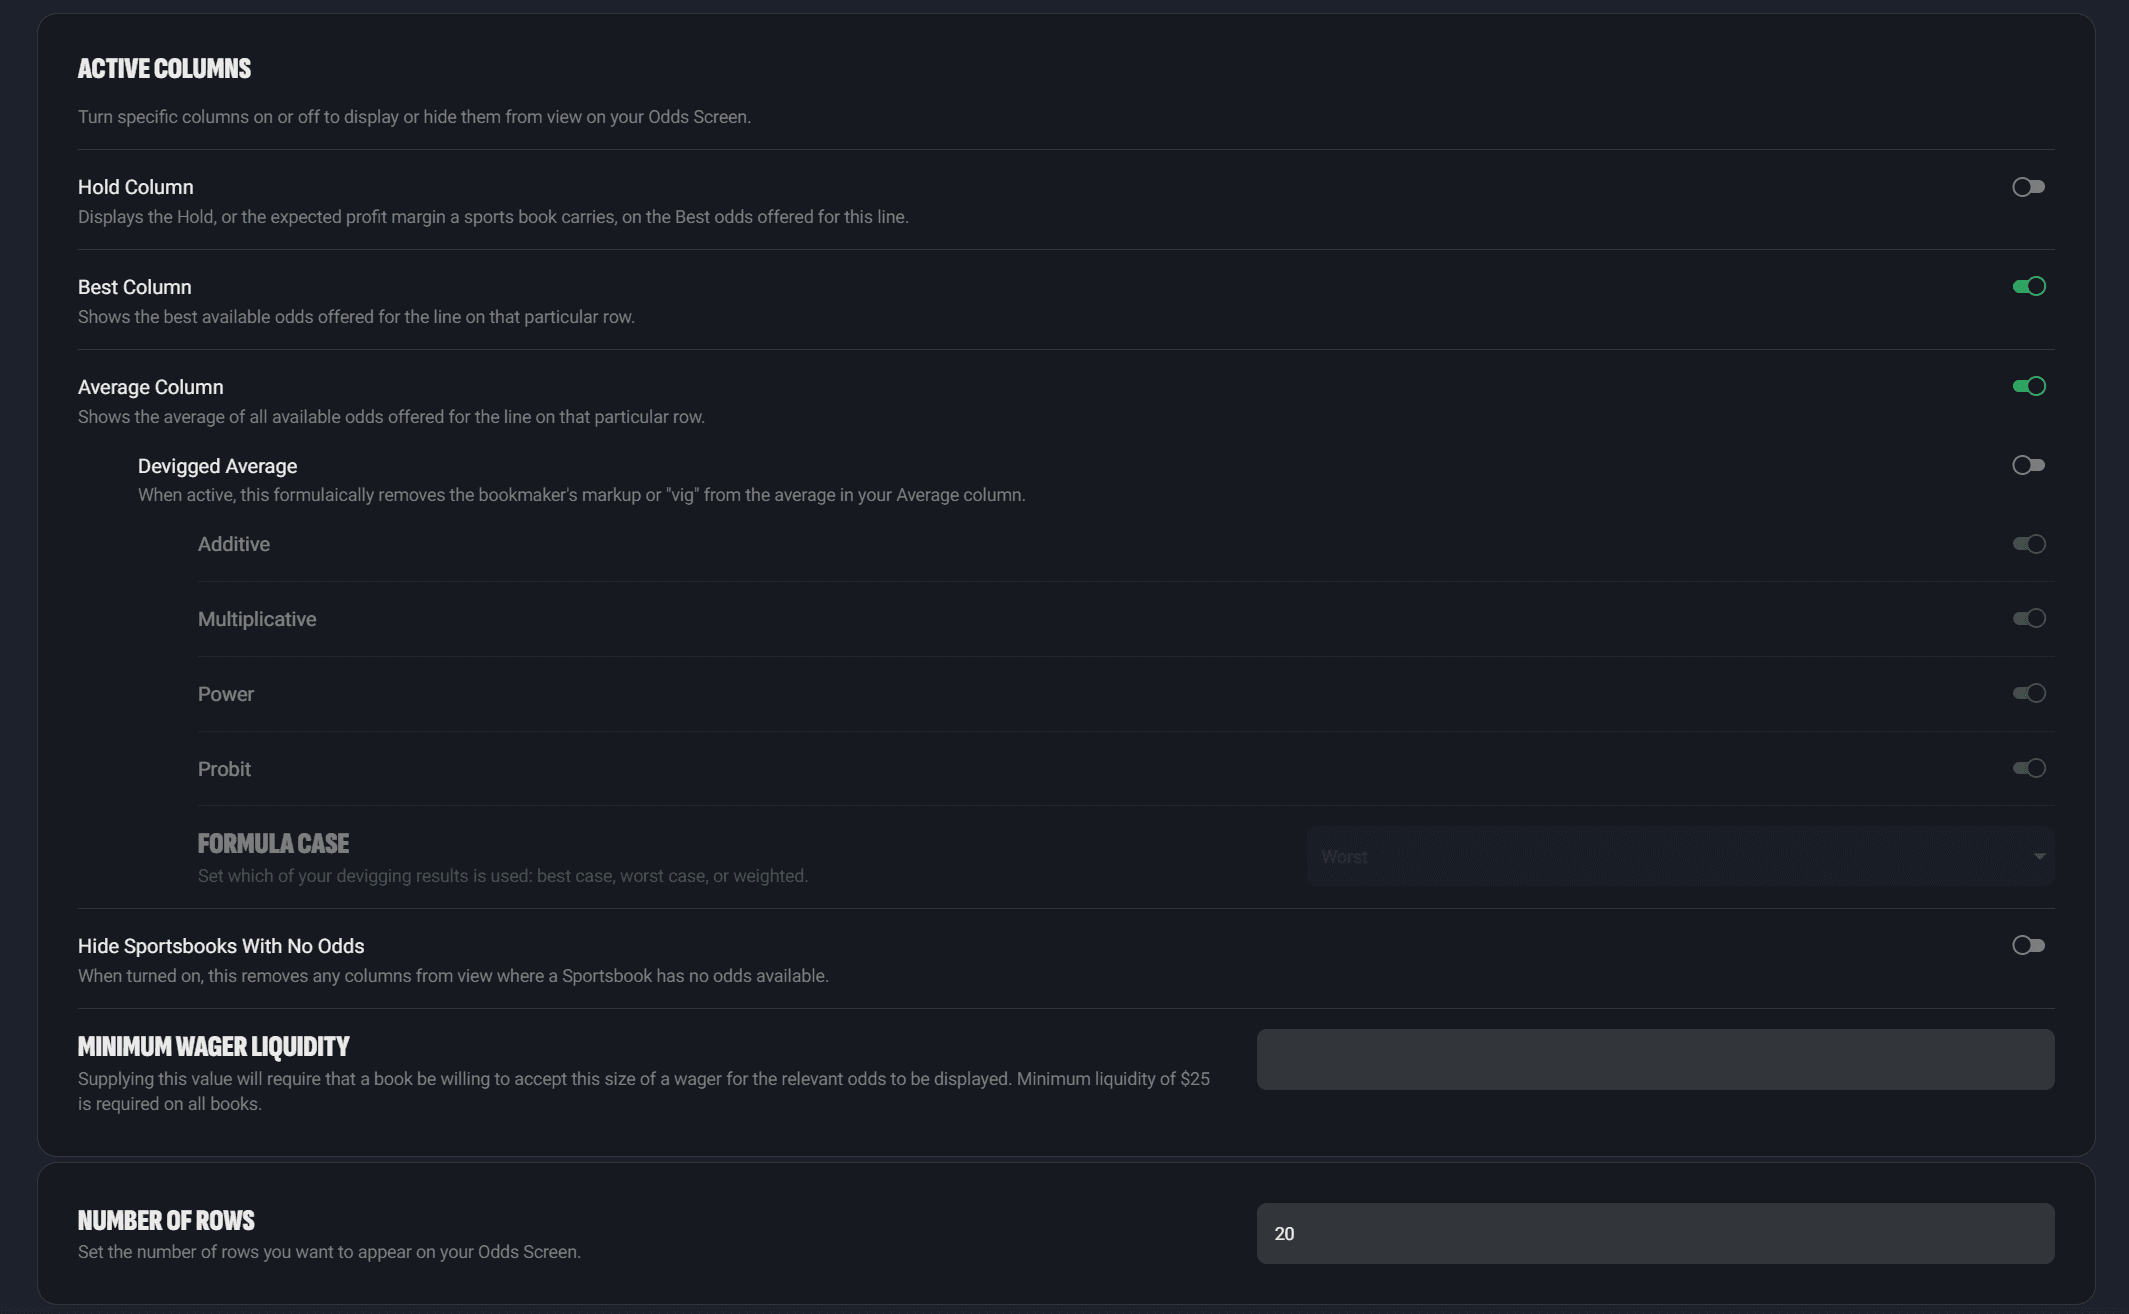Screen dimensions: 2129x1314
Task: Click the Number of Rows heading
Action: [x=166, y=1220]
